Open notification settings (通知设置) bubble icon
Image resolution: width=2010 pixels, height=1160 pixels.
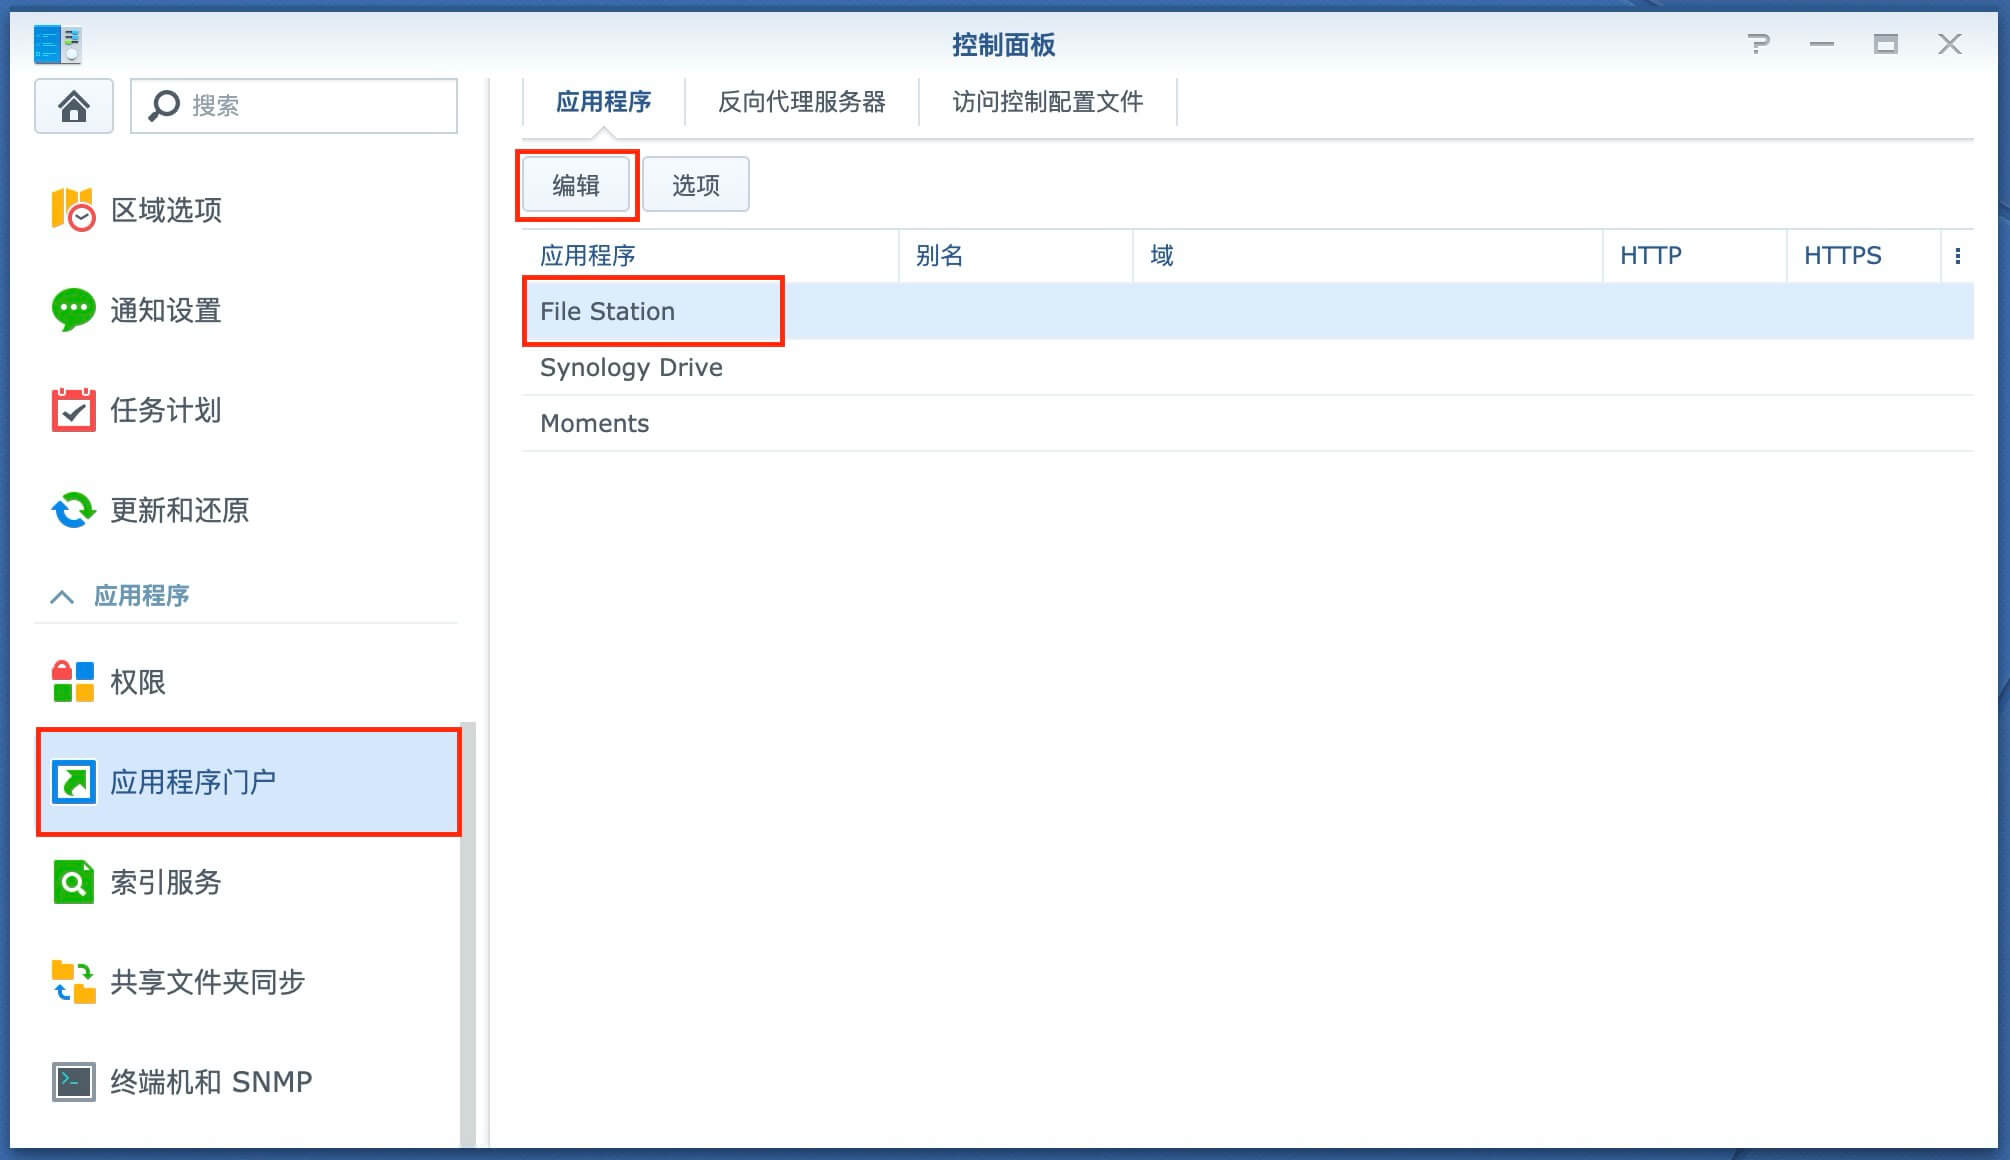[73, 310]
